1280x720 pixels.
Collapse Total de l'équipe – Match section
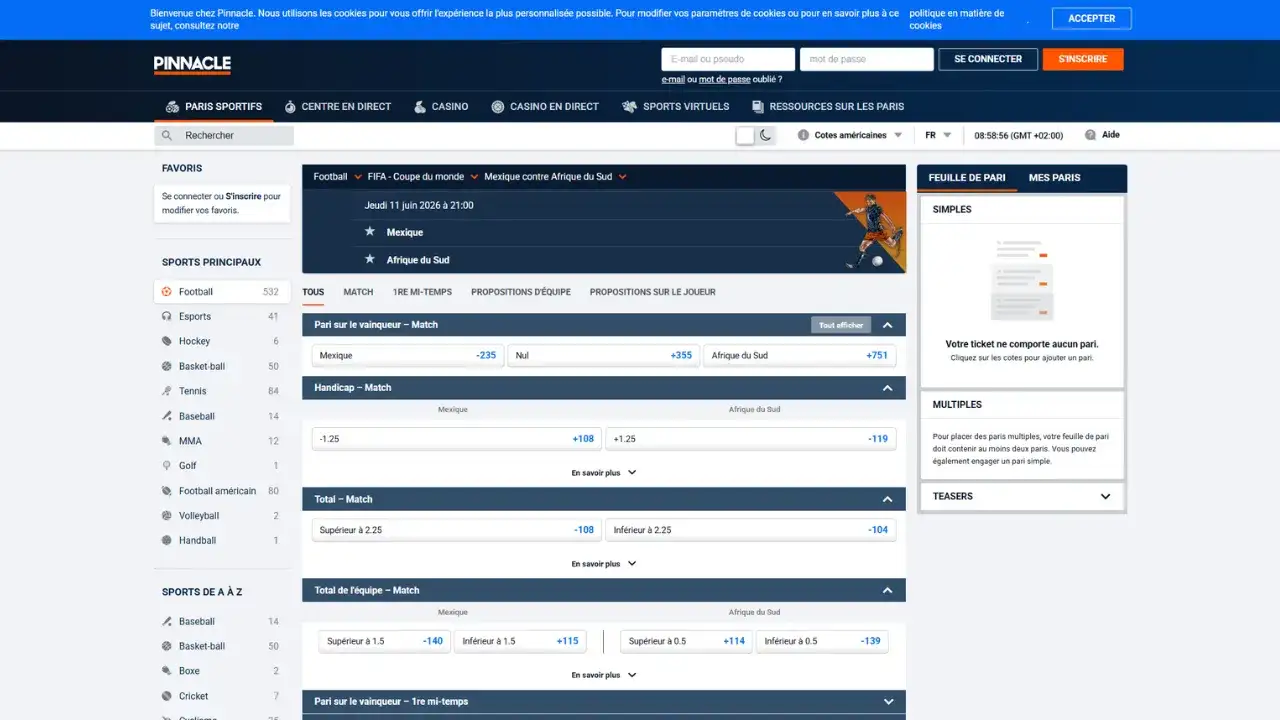[887, 591]
